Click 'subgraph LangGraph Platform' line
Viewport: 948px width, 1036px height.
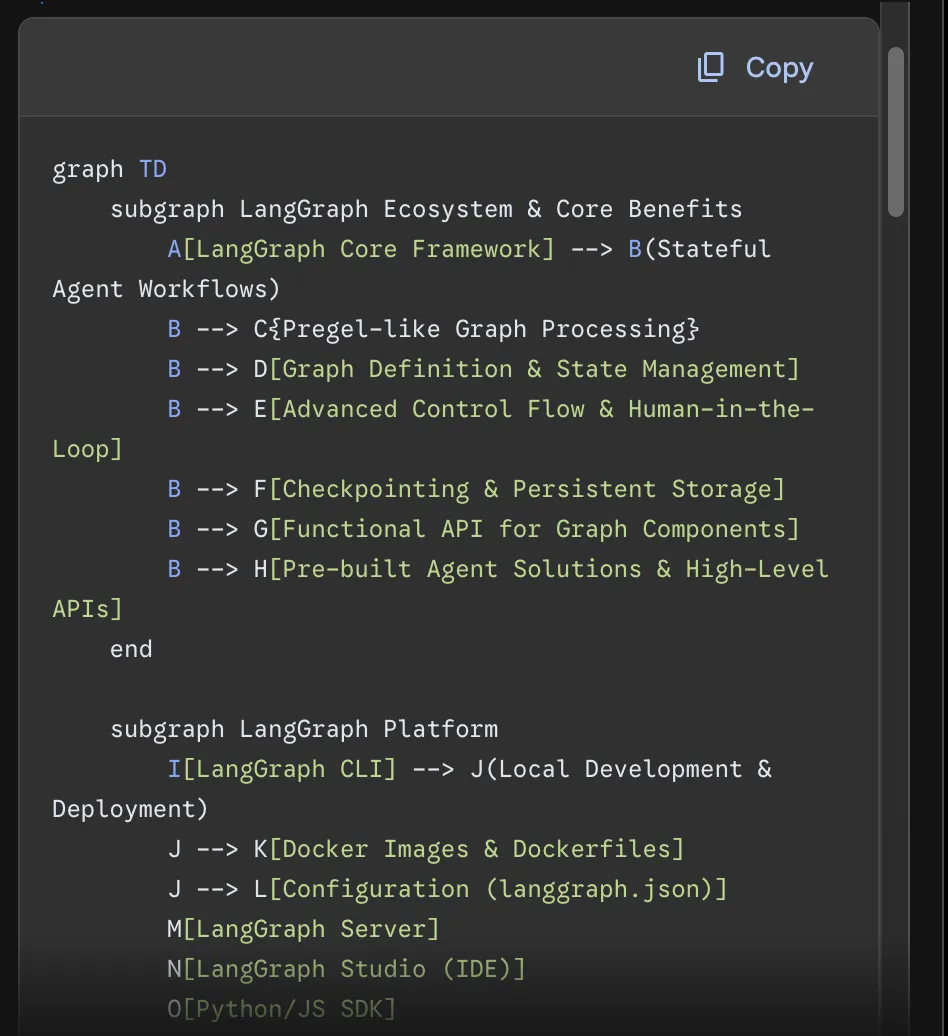tap(304, 729)
